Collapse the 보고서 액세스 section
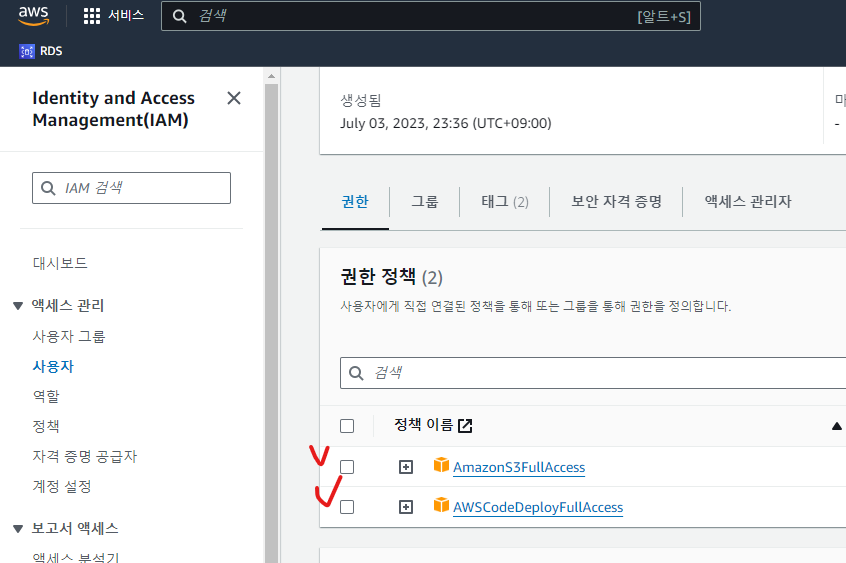 point(18,529)
